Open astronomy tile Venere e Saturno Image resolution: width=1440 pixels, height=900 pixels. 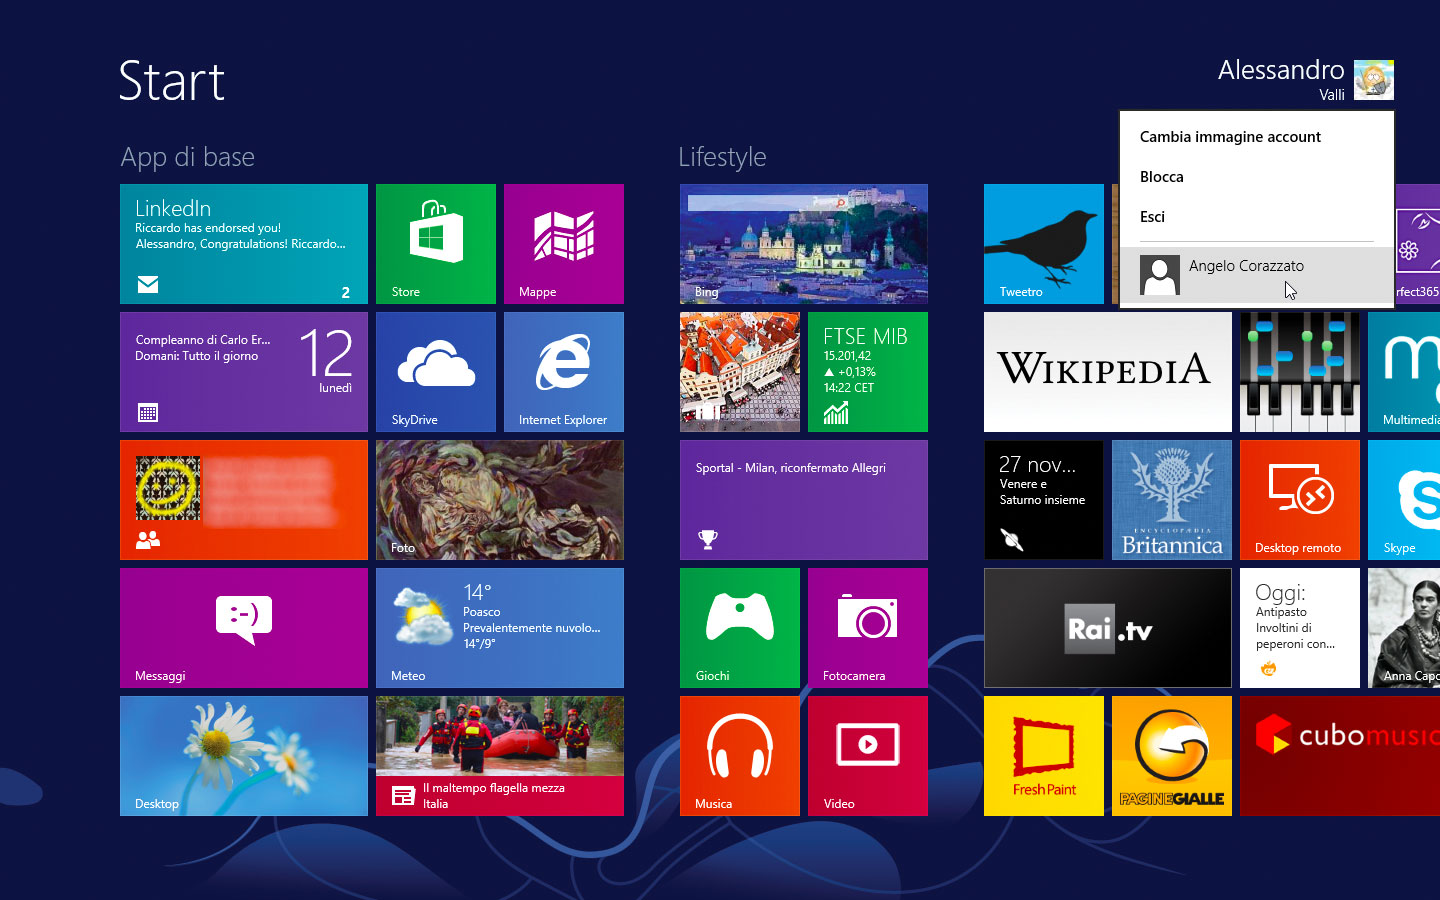(x=1044, y=500)
